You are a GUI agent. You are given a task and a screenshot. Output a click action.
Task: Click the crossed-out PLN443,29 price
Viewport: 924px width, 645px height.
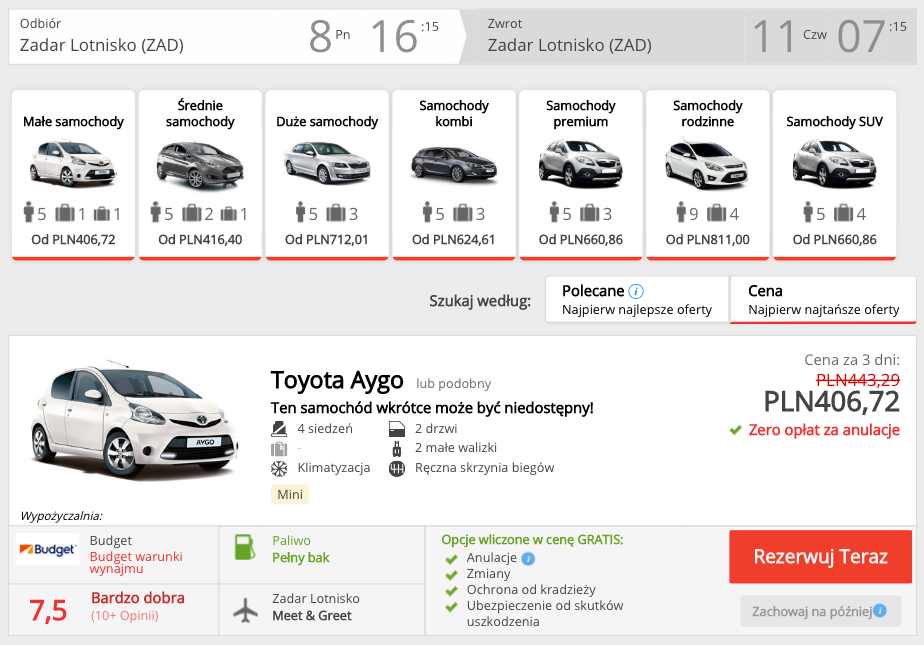pos(858,380)
